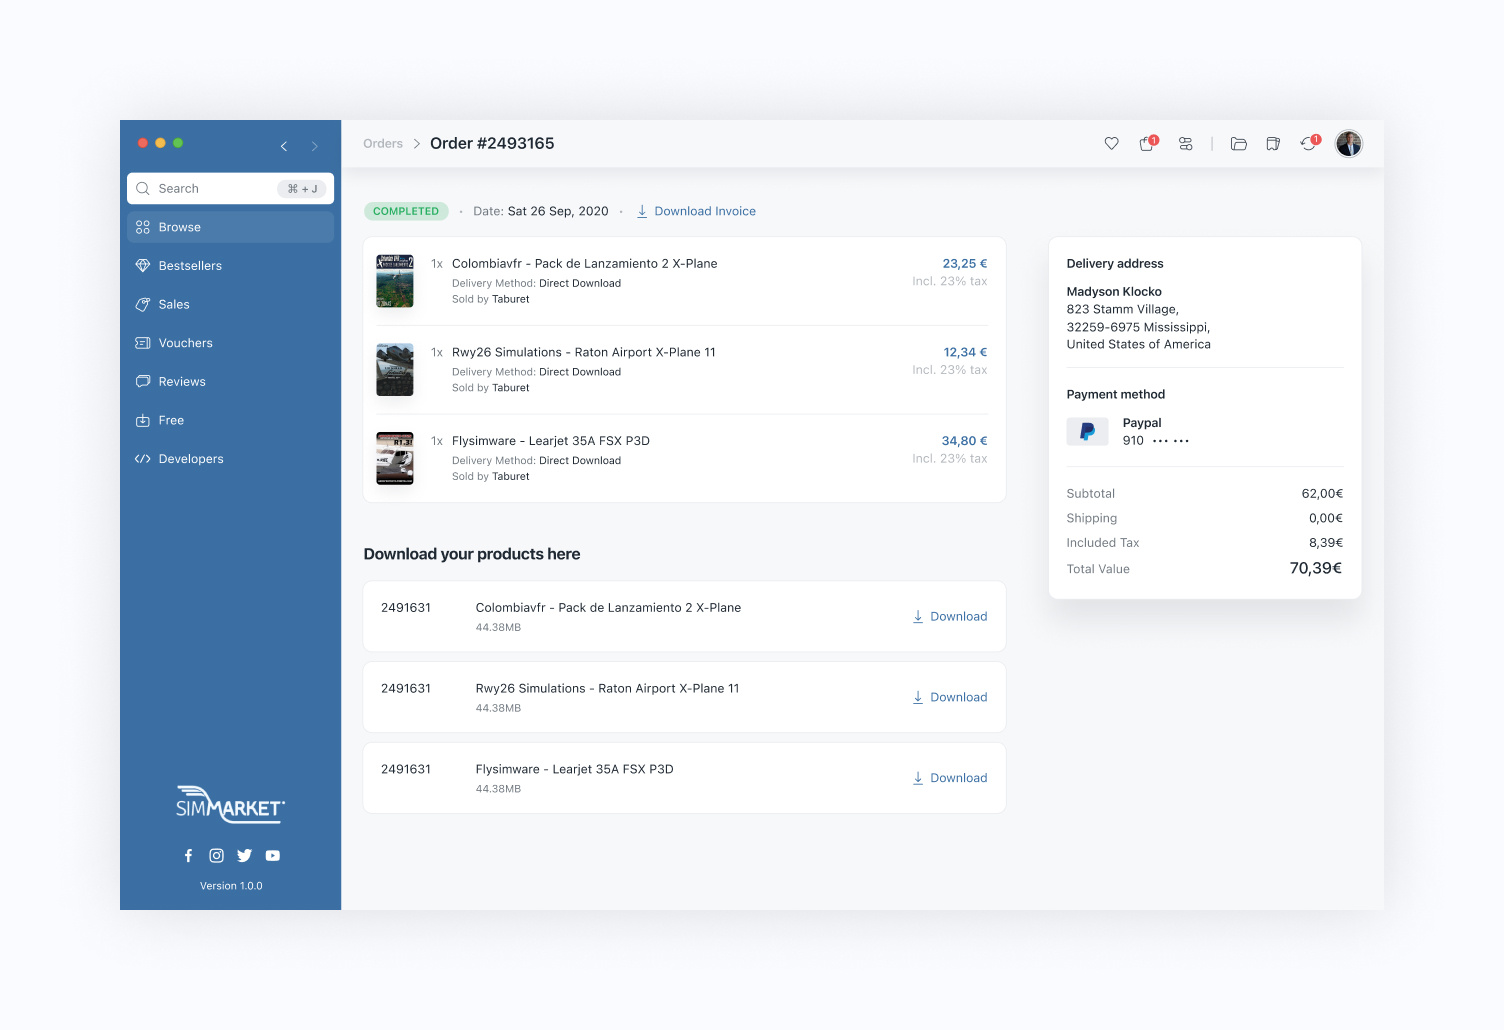Image resolution: width=1504 pixels, height=1030 pixels.
Task: Open the Developers section in sidebar
Action: (x=190, y=459)
